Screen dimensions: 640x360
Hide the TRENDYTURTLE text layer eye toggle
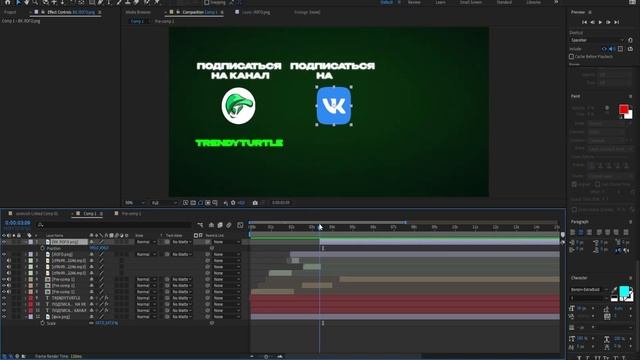[4, 298]
